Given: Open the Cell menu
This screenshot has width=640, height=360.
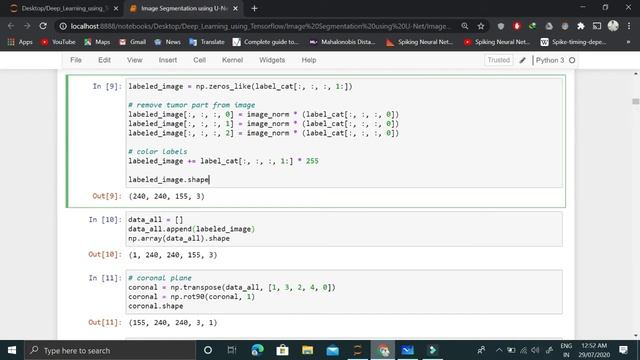Looking at the screenshot, I should pyautogui.click(x=199, y=60).
